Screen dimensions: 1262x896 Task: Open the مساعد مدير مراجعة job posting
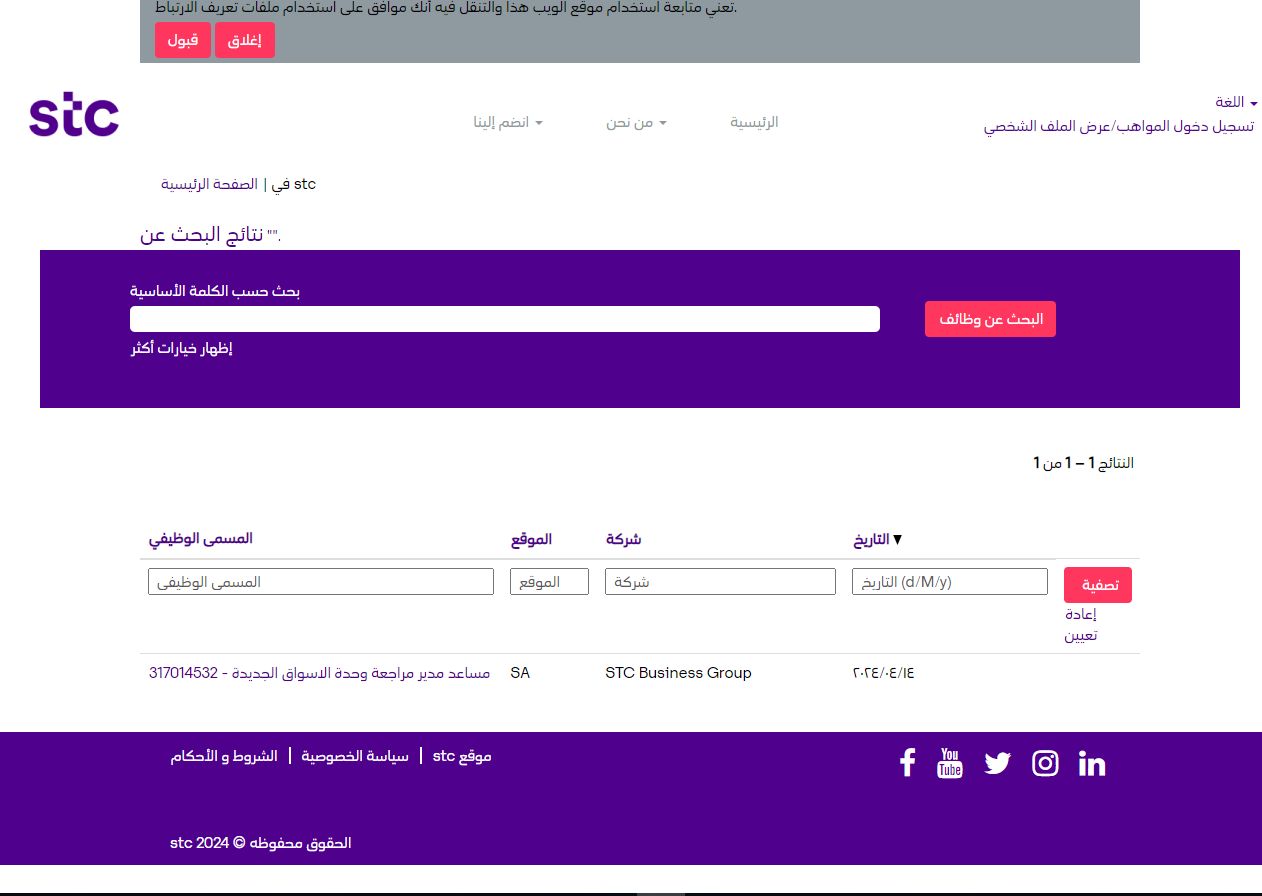(320, 673)
